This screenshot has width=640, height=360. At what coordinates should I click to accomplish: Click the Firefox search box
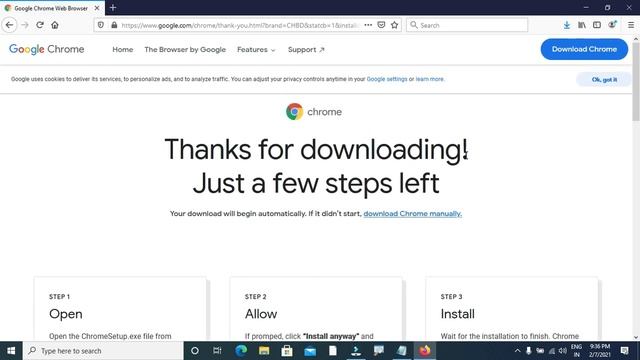467,25
